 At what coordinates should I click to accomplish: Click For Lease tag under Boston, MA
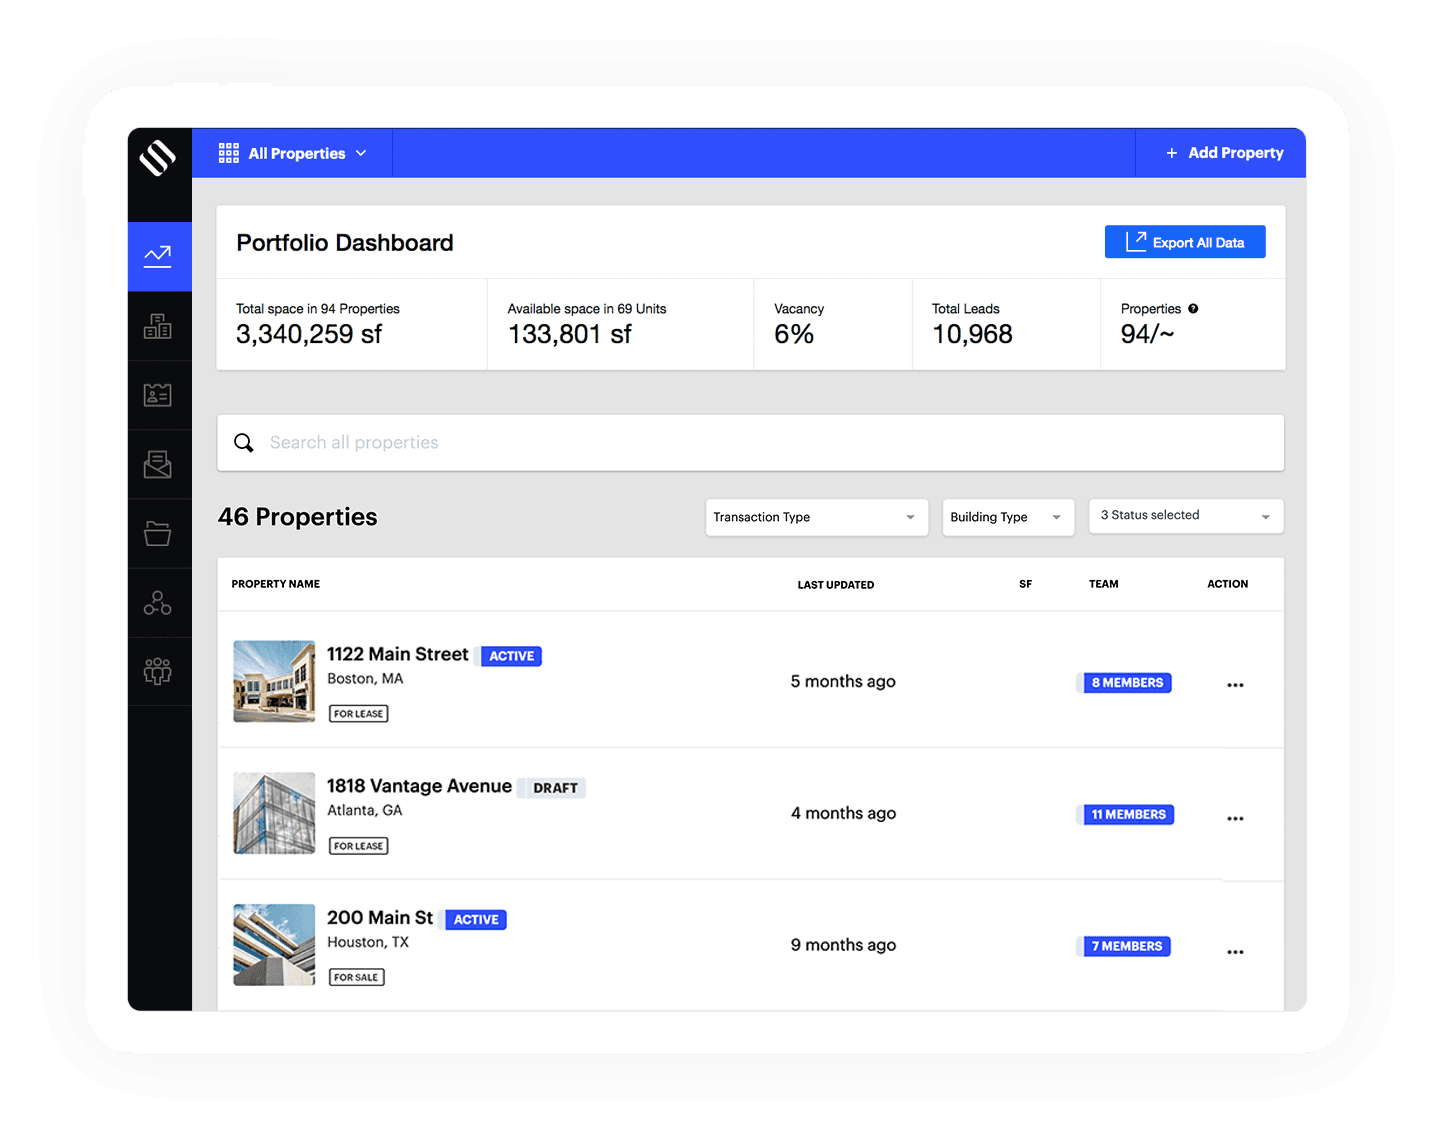(359, 714)
